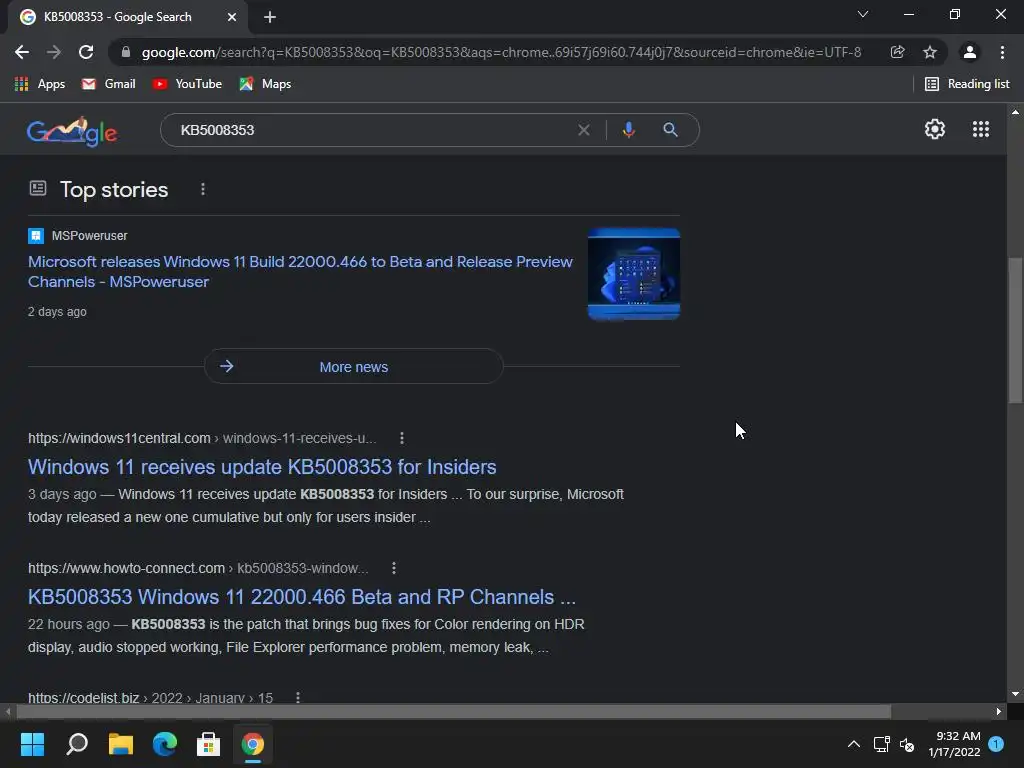Click the vertical scrollbar thumb
1024x768 pixels.
coord(1015,331)
